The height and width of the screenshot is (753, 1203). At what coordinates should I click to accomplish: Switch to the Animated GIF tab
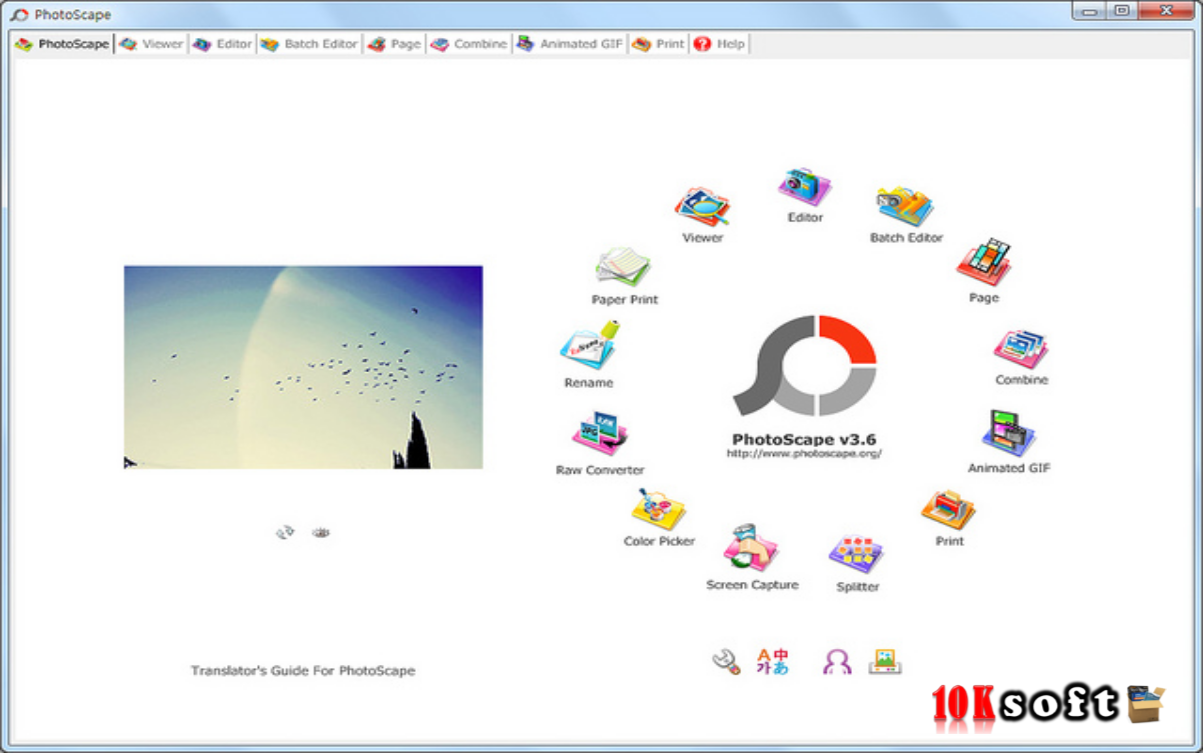click(570, 44)
